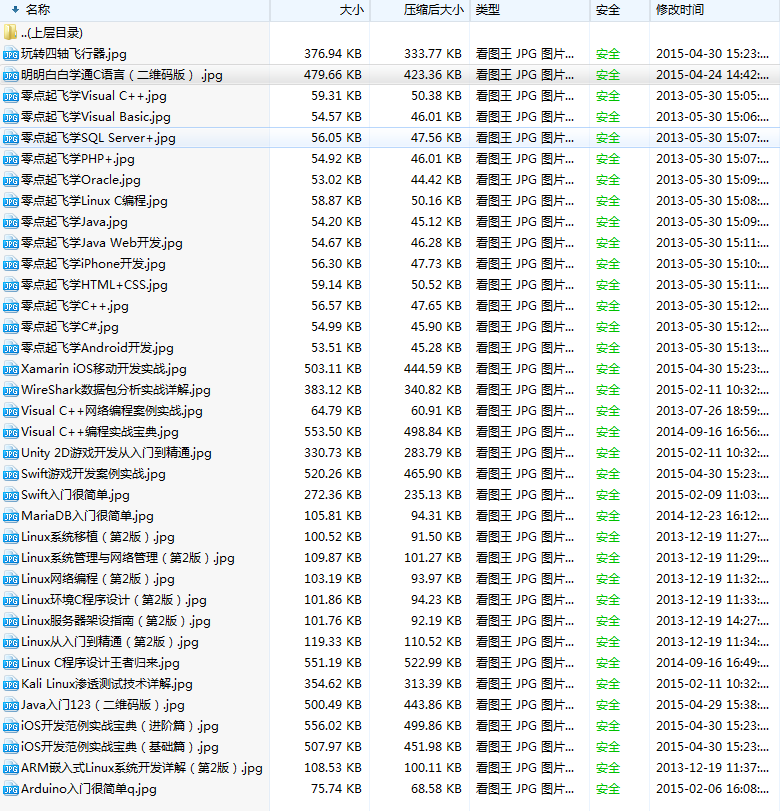
Task: Click JPG icon of Kali Linux渗透测试技术详解.jpg
Action: tap(11, 684)
